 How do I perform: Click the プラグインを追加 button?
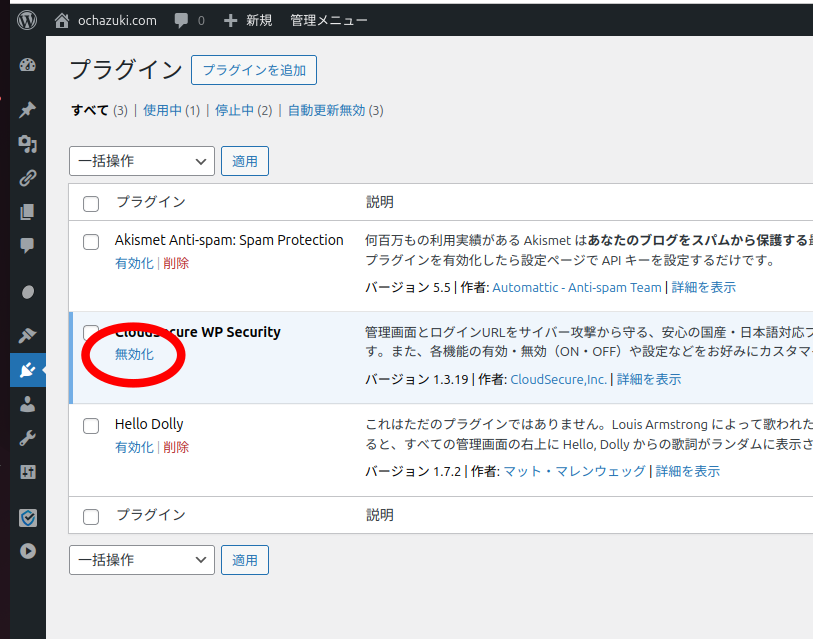[x=254, y=71]
